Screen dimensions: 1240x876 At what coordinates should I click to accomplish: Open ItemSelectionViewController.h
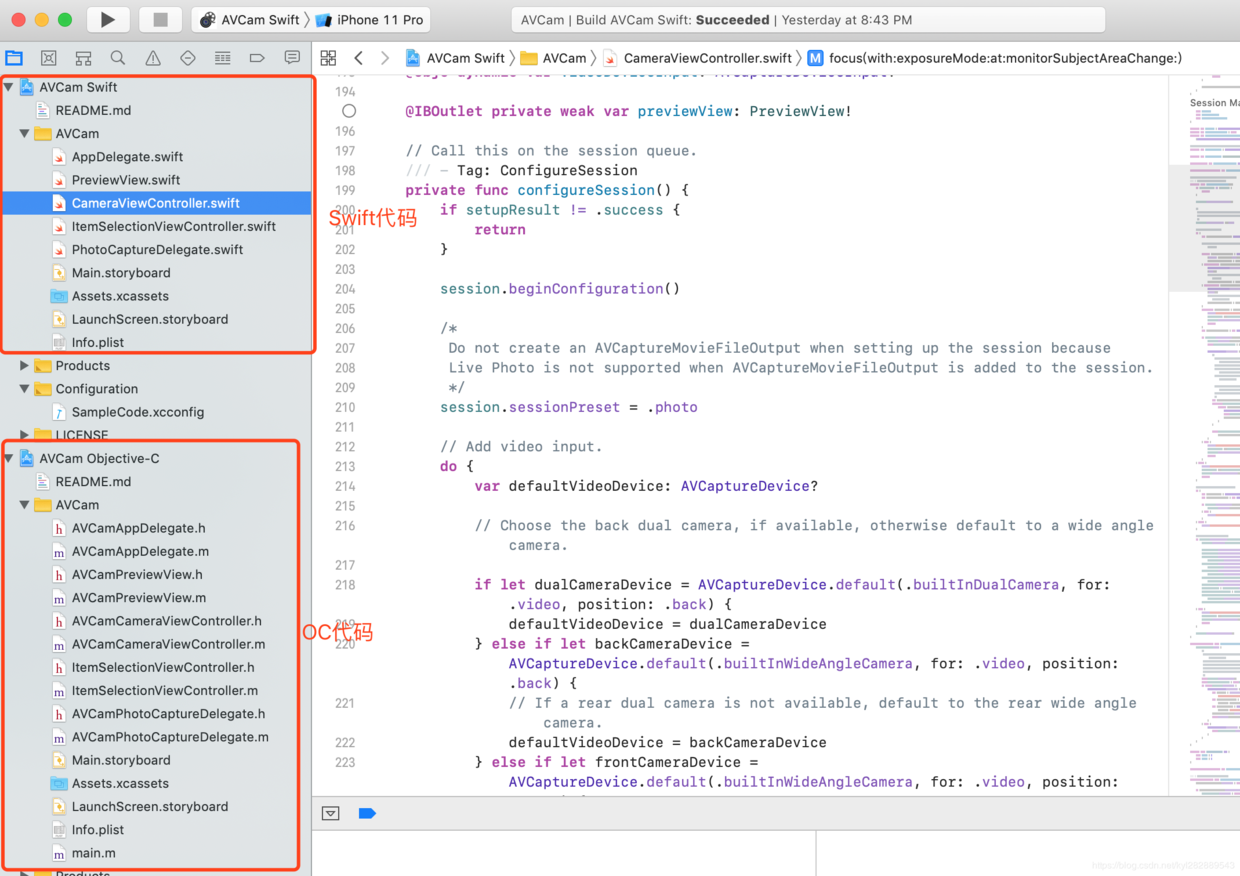pyautogui.click(x=163, y=667)
